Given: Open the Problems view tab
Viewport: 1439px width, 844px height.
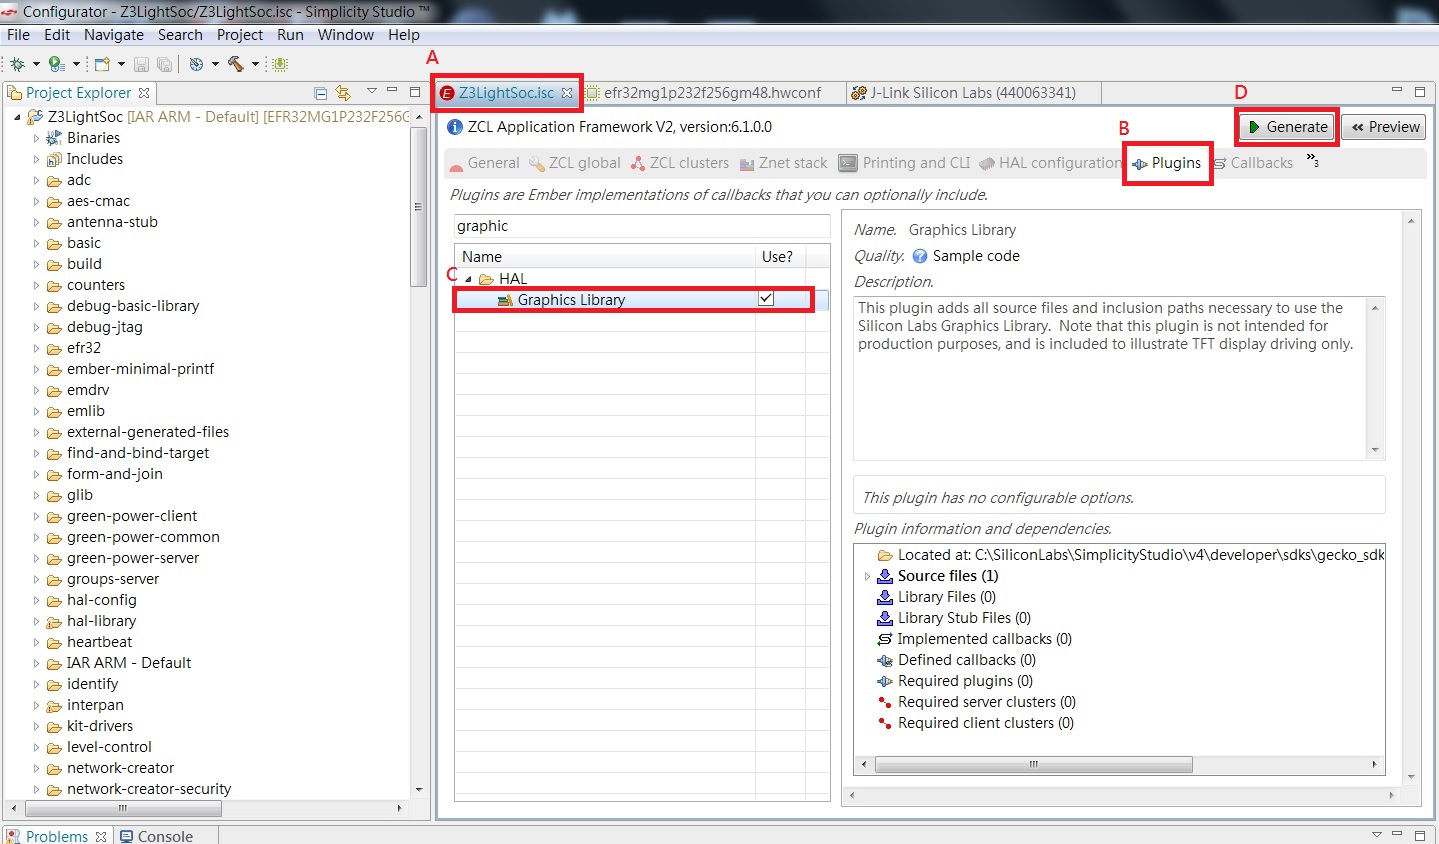Looking at the screenshot, I should coord(57,836).
